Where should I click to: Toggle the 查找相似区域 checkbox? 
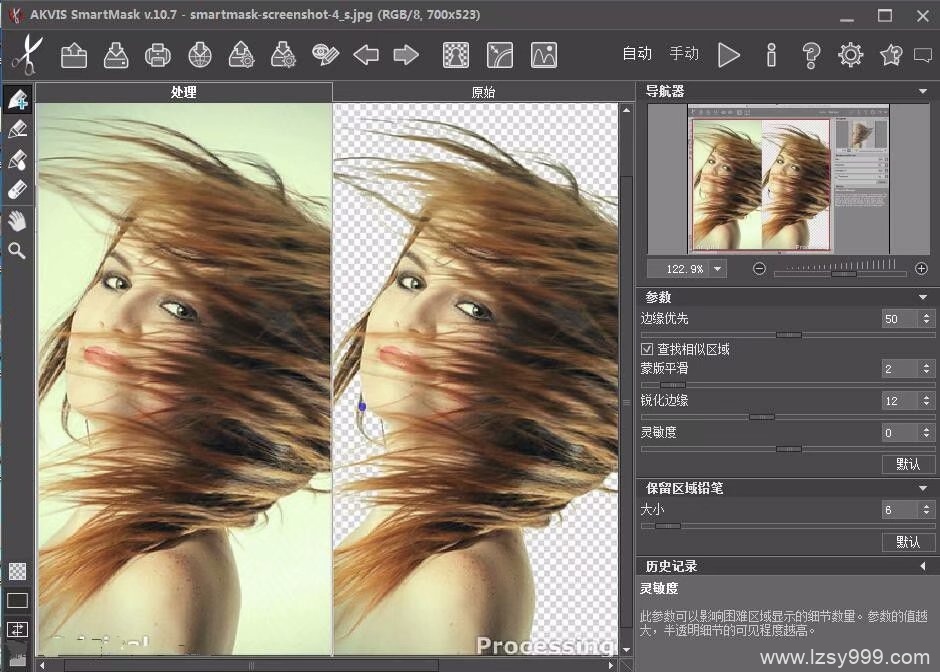click(x=647, y=349)
